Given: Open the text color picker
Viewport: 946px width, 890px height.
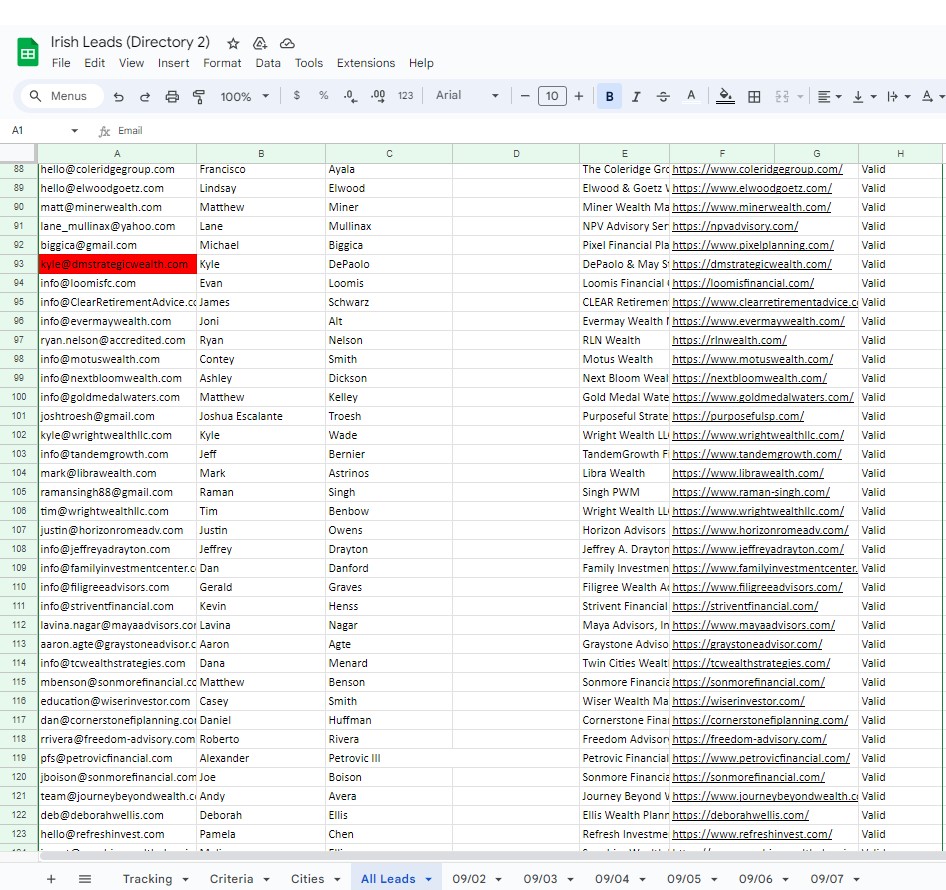Looking at the screenshot, I should (x=691, y=96).
